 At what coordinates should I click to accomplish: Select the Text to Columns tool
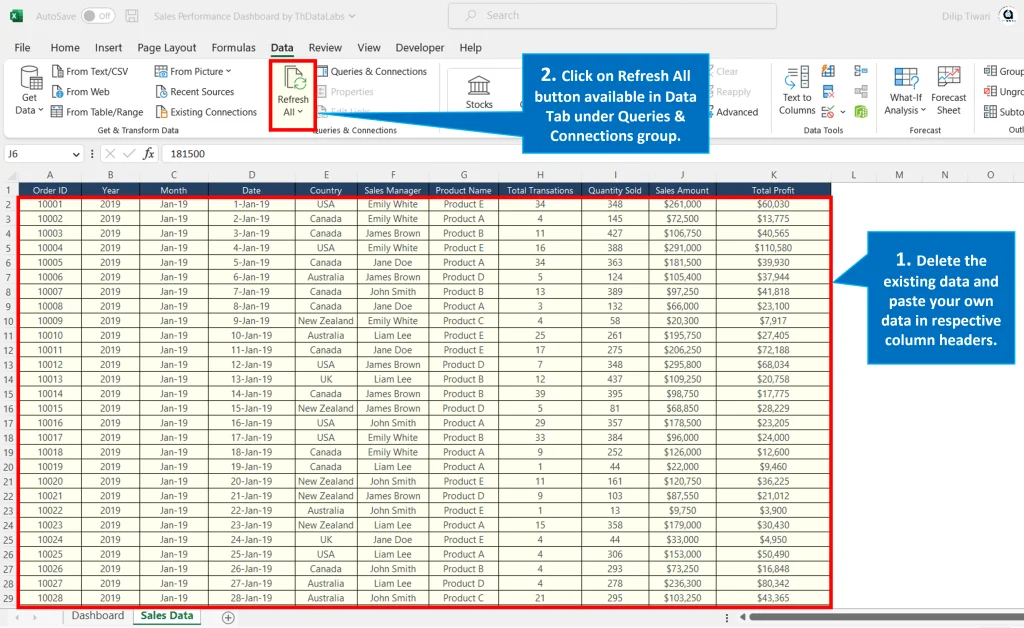tap(796, 90)
